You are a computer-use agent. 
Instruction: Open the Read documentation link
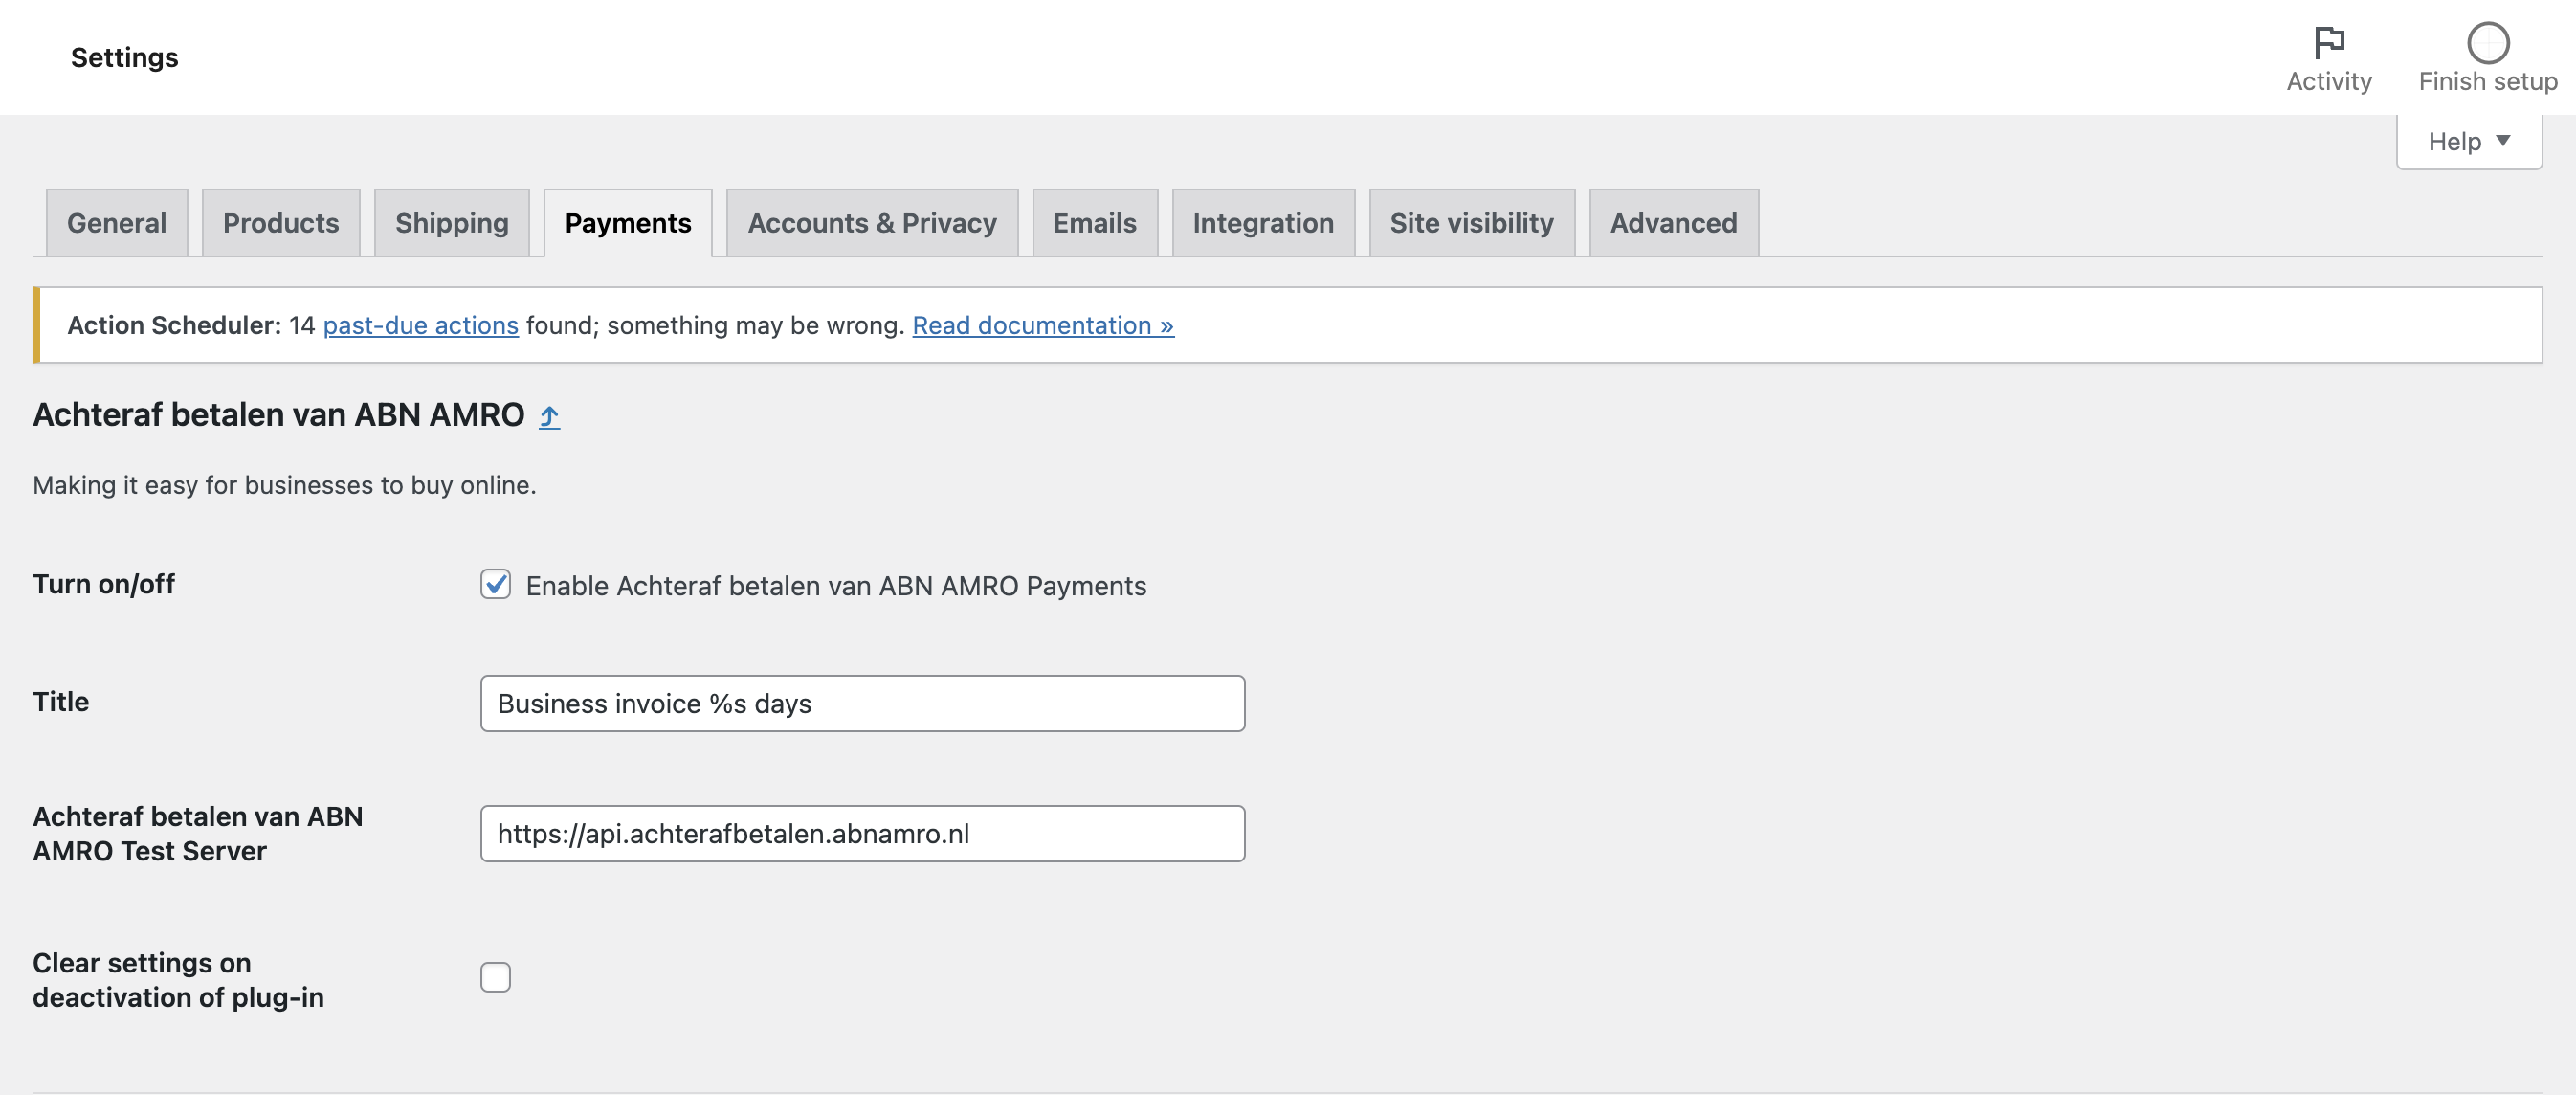tap(1043, 325)
